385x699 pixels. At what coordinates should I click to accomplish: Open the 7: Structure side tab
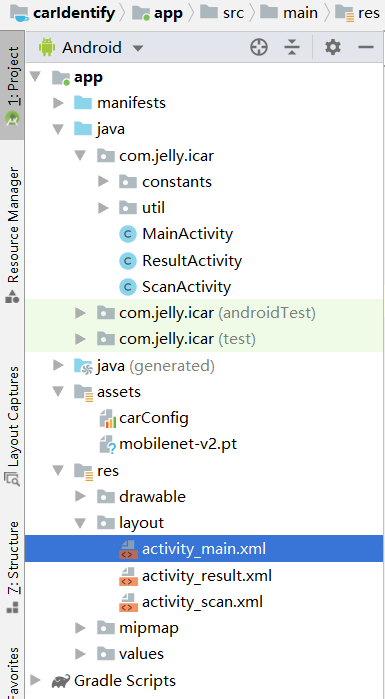tap(12, 567)
